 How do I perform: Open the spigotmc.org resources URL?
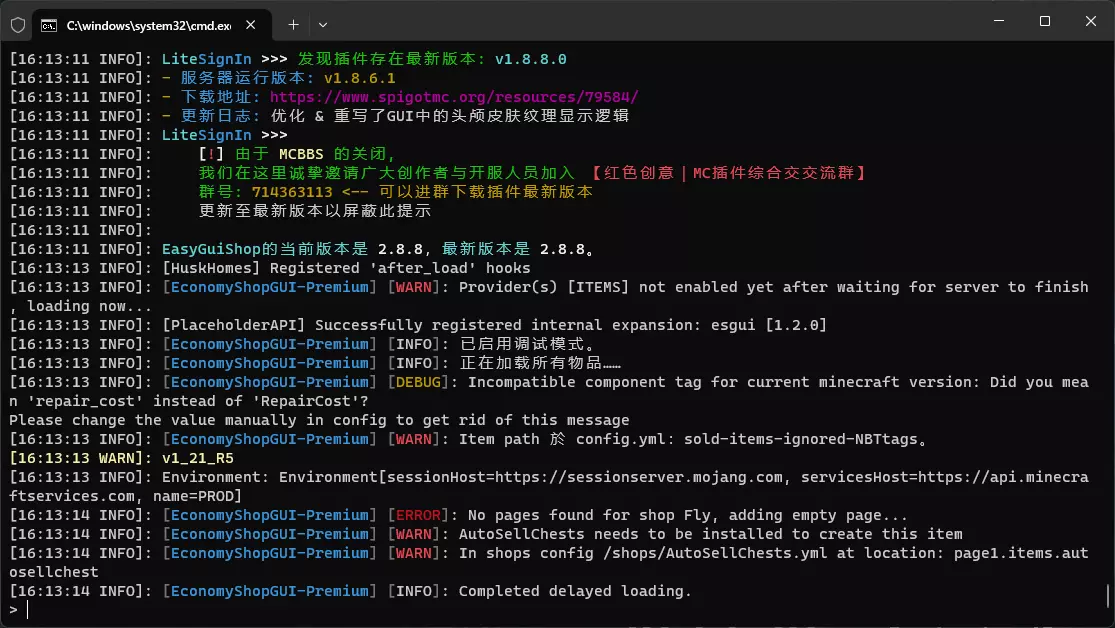454,97
